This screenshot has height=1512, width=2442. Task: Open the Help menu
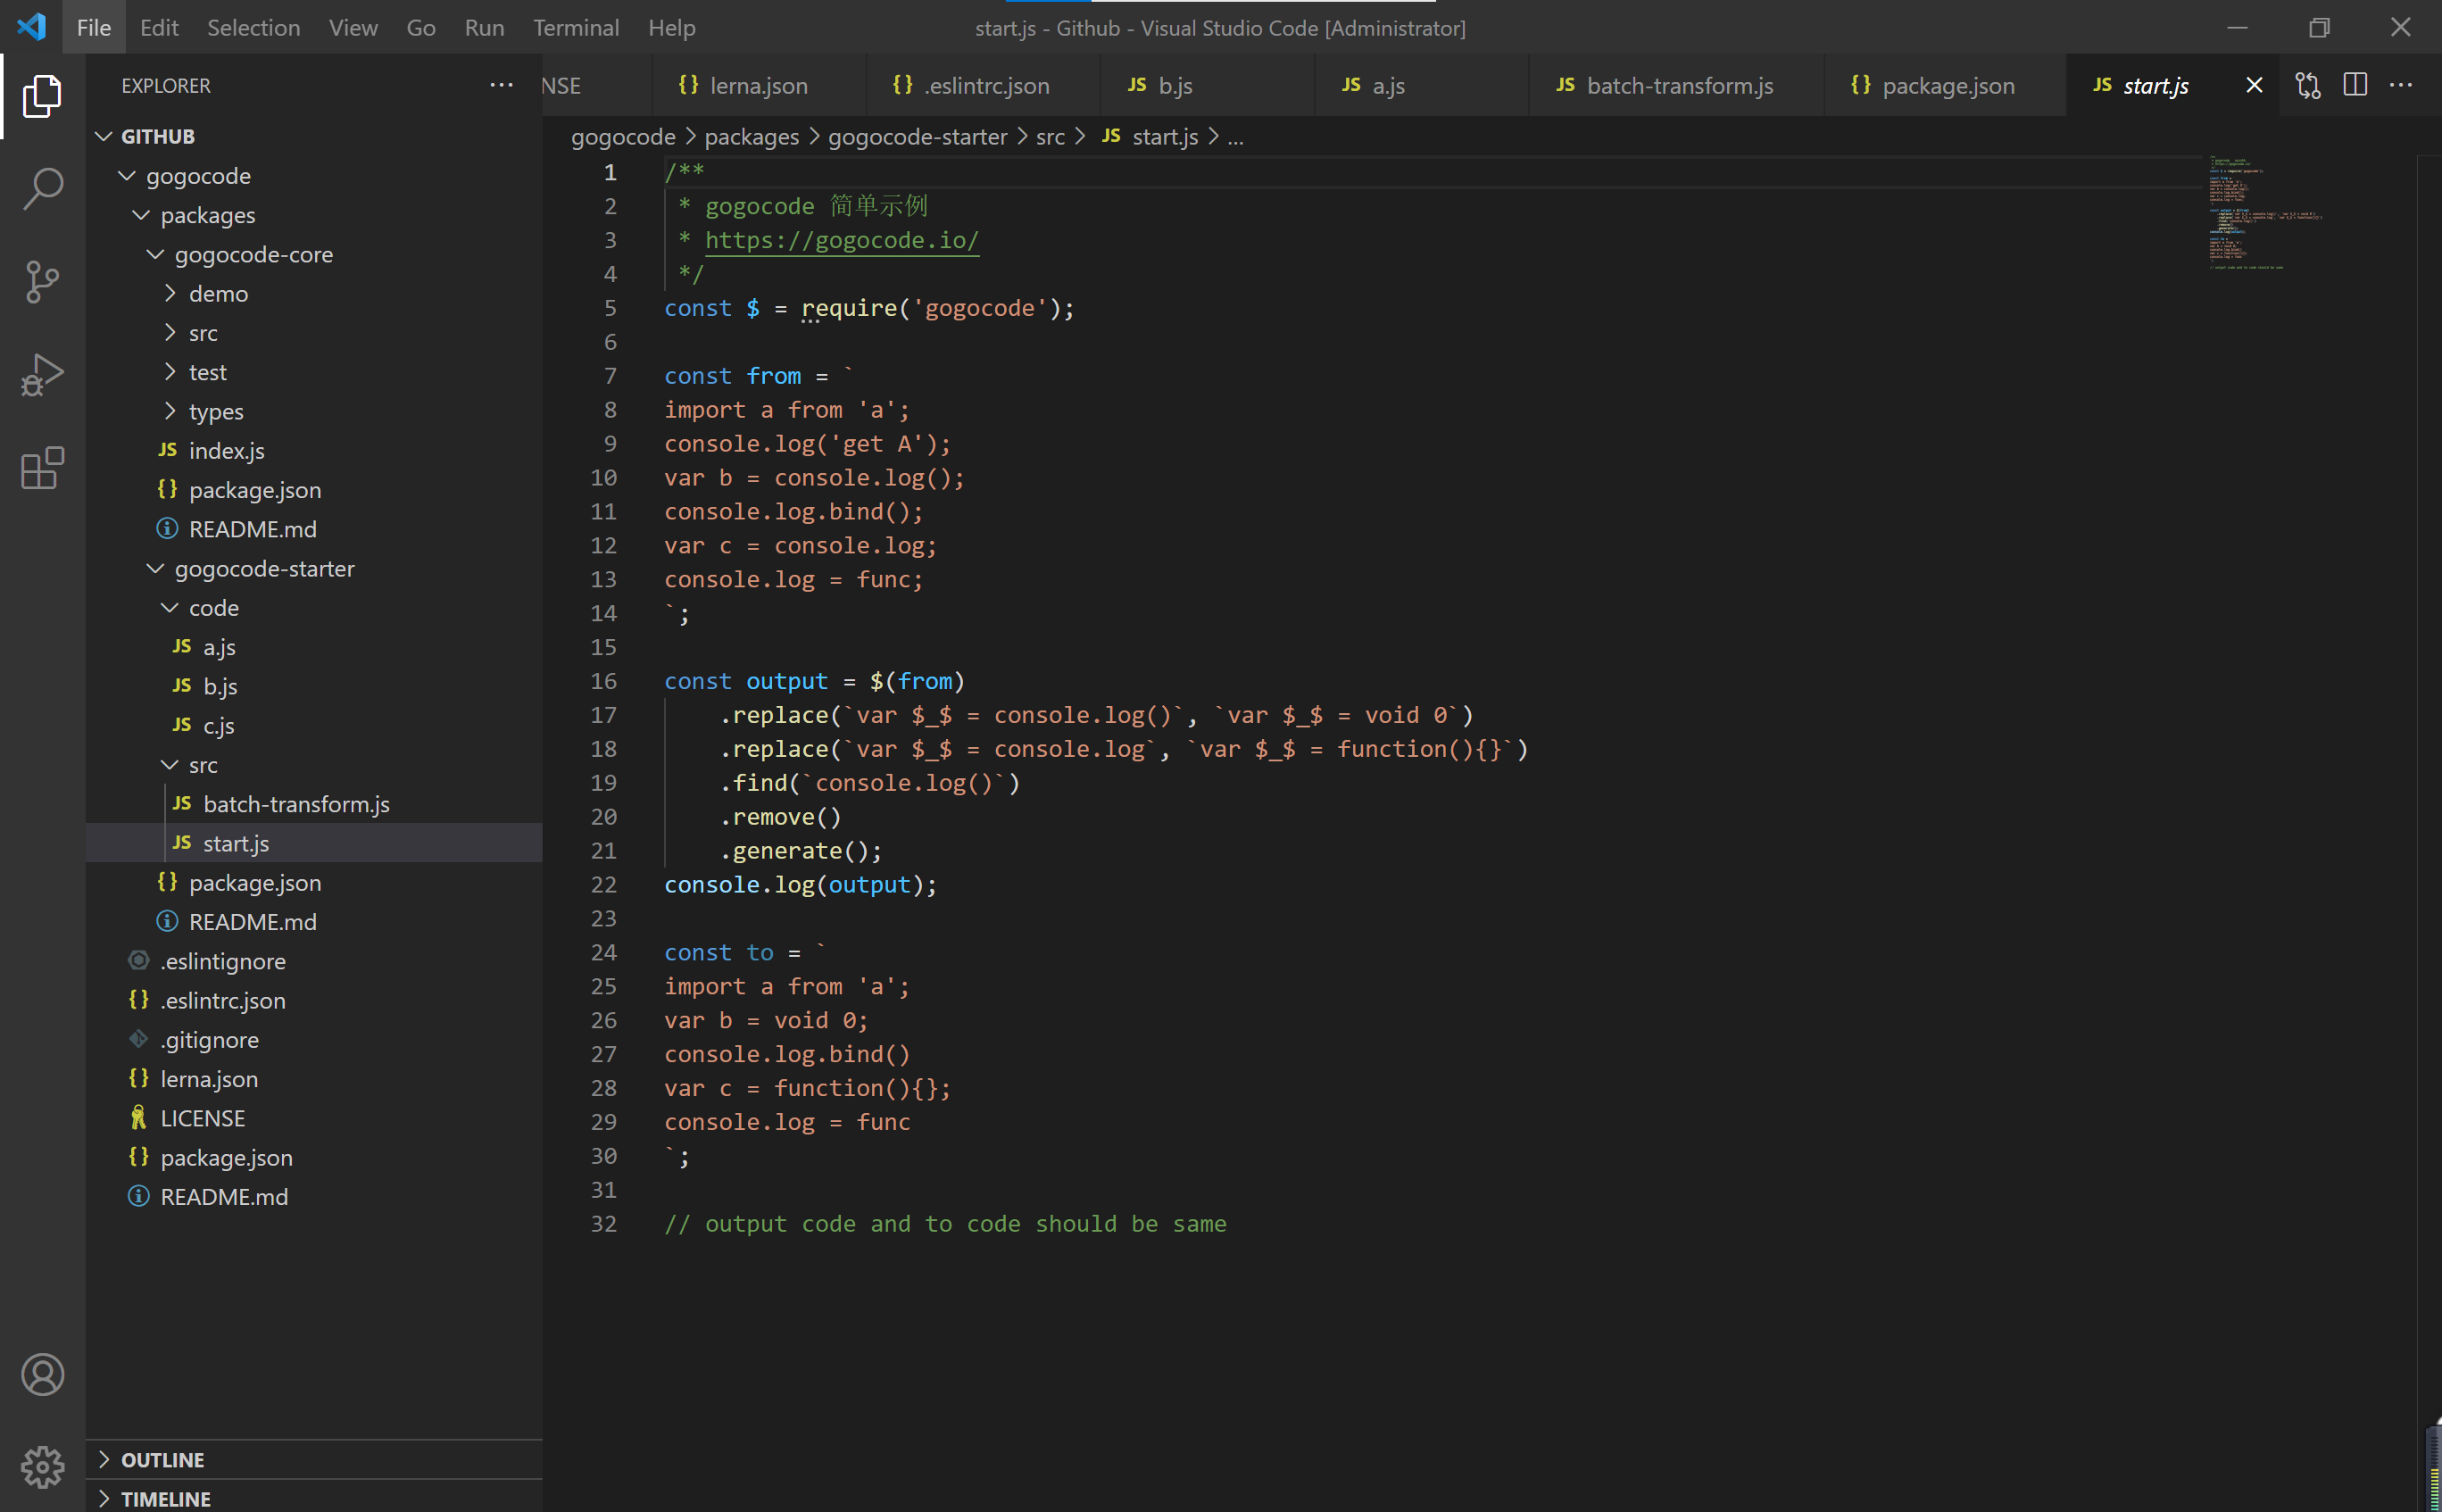[x=671, y=27]
